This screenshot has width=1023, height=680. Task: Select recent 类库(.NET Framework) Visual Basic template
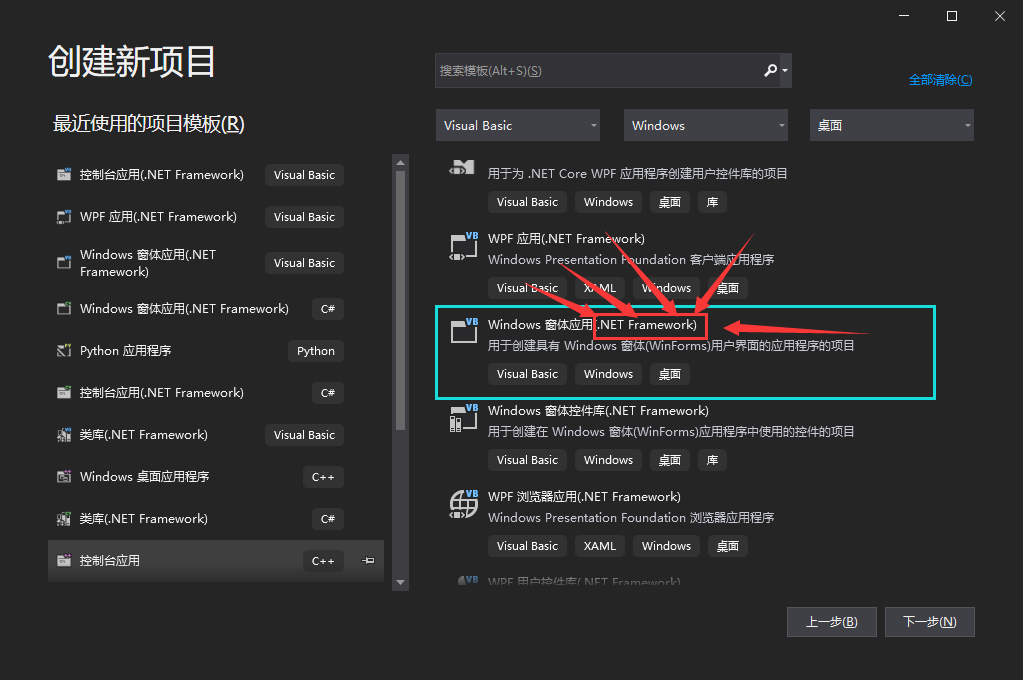pos(198,435)
